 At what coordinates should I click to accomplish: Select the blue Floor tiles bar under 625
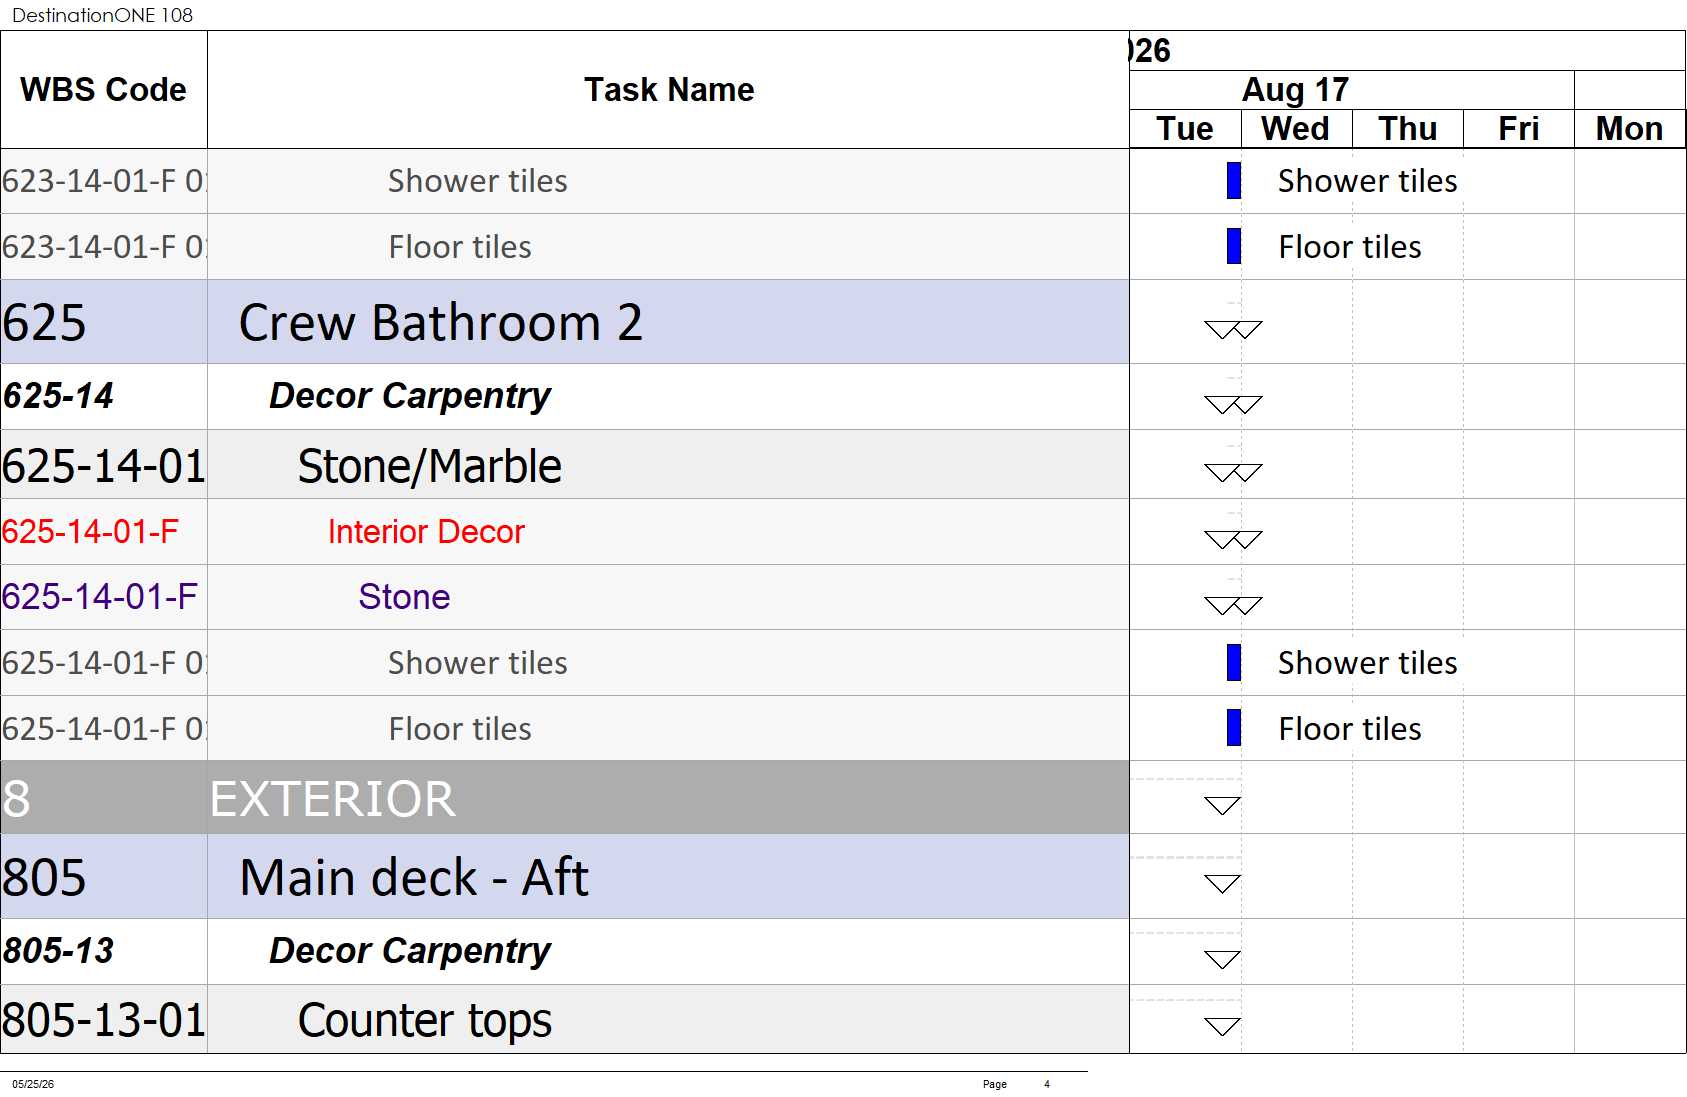pos(1234,728)
